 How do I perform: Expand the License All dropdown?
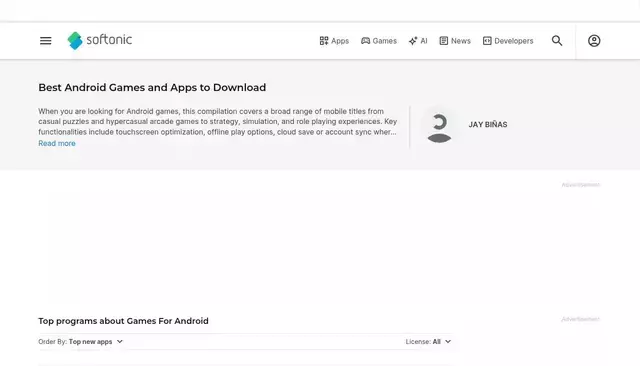point(428,342)
